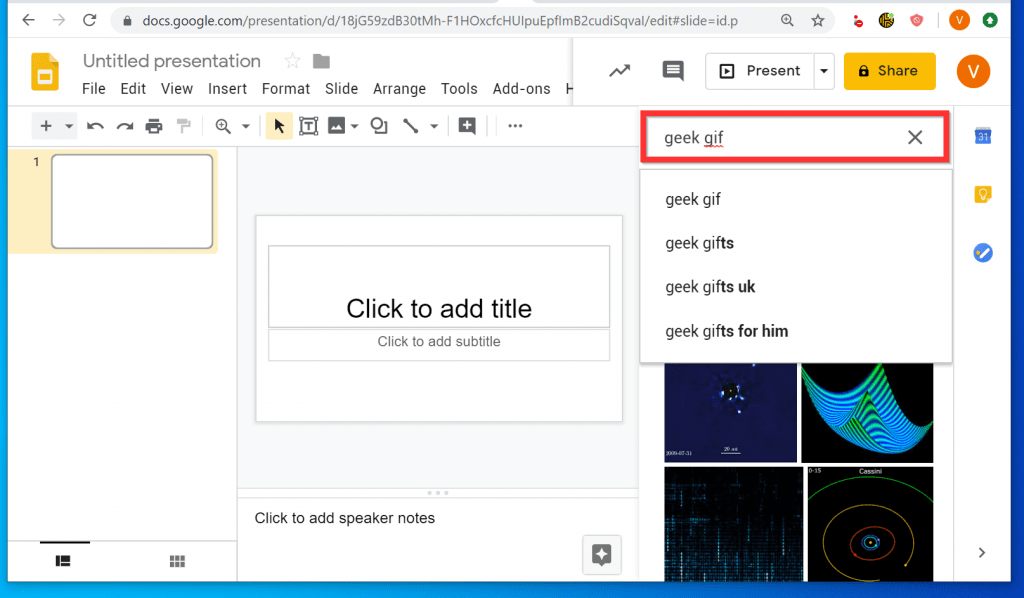Click the Redo arrow in toolbar
The height and width of the screenshot is (598, 1024).
pyautogui.click(x=125, y=126)
